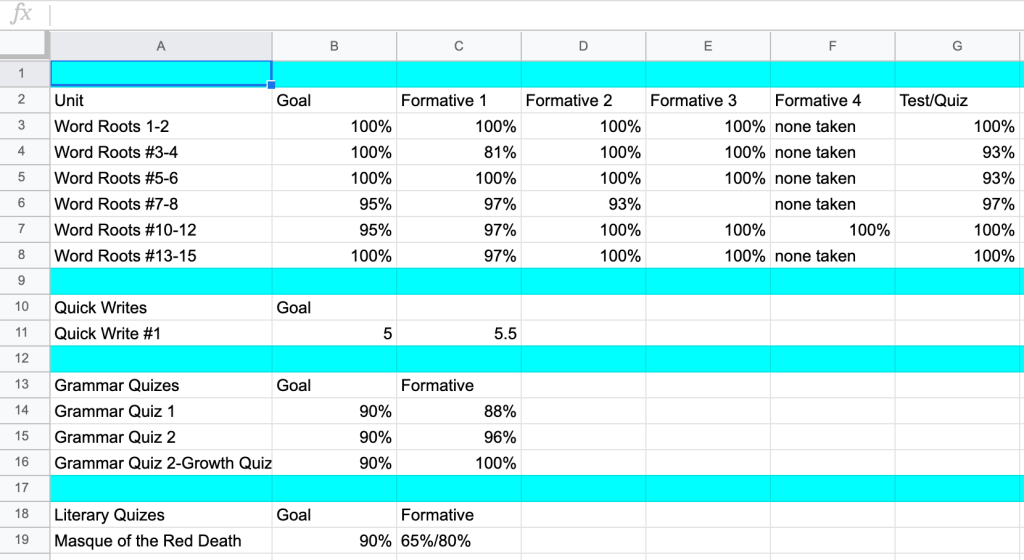Viewport: 1024px width, 560px height.
Task: Click selected cell A1
Action: pos(161,74)
